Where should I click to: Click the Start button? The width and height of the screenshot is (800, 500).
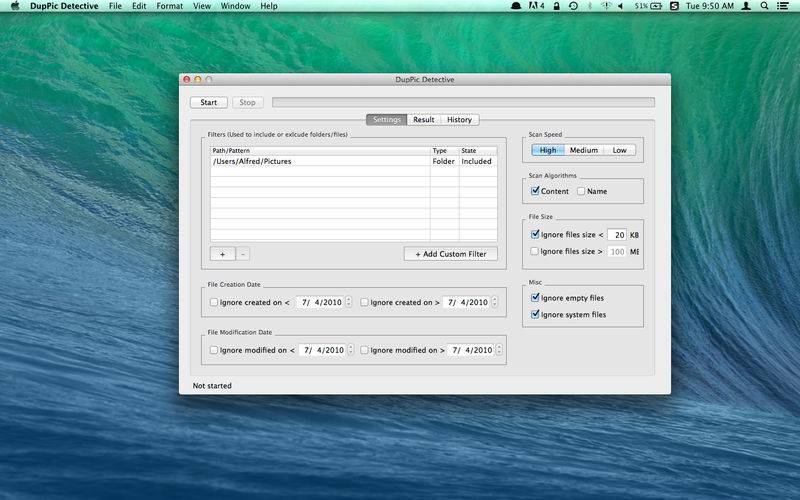click(209, 103)
